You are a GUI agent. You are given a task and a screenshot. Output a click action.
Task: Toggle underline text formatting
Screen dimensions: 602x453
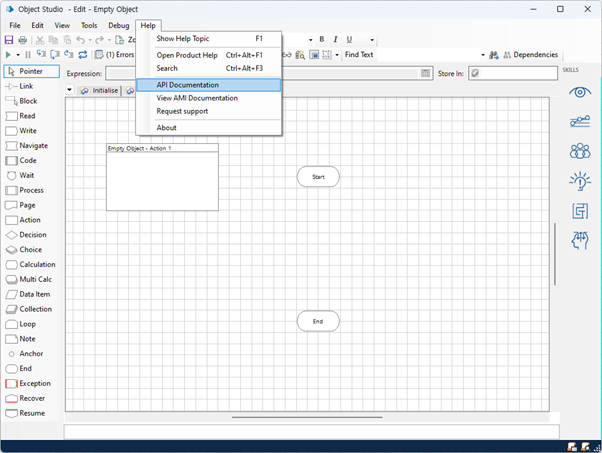point(349,40)
